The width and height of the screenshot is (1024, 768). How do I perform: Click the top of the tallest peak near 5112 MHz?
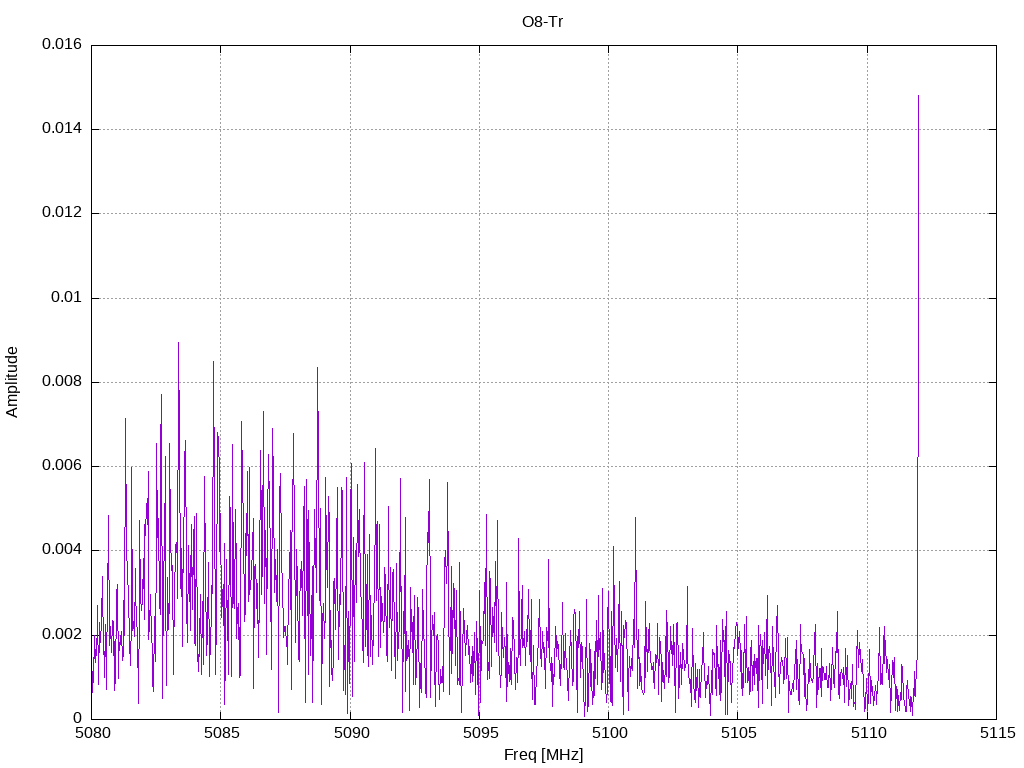click(x=918, y=96)
